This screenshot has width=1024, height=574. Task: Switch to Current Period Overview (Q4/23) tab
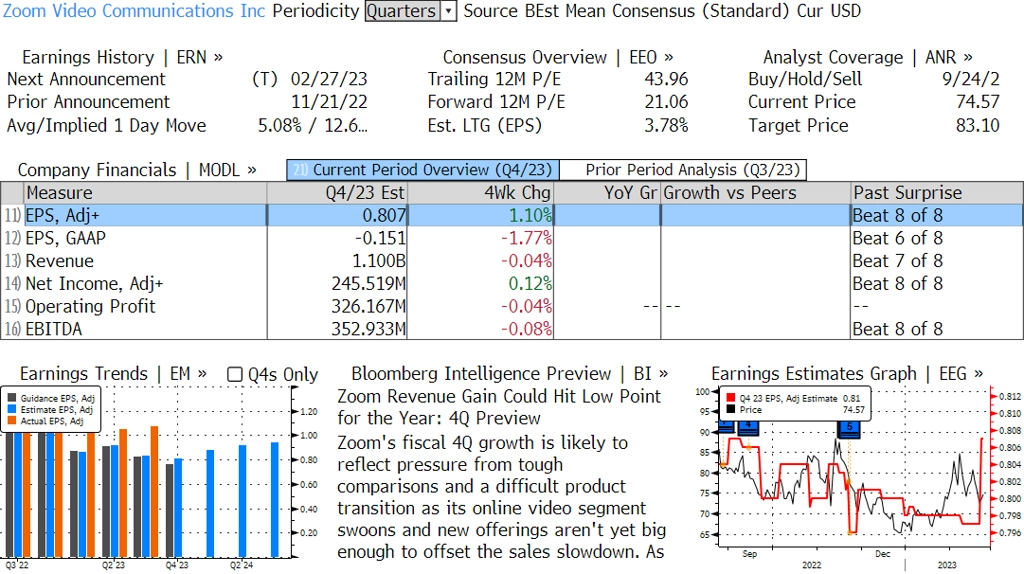coord(423,170)
